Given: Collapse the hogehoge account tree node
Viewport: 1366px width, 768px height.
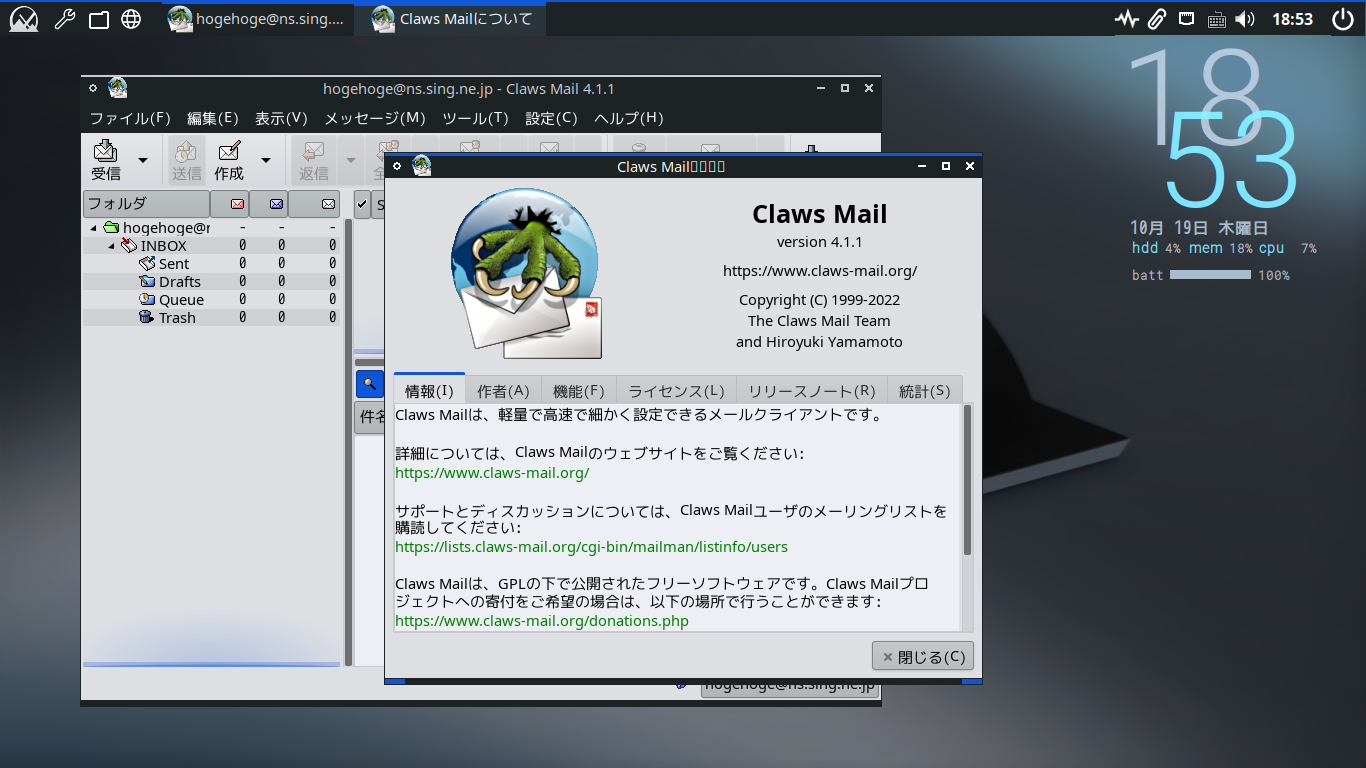Looking at the screenshot, I should coord(94,228).
